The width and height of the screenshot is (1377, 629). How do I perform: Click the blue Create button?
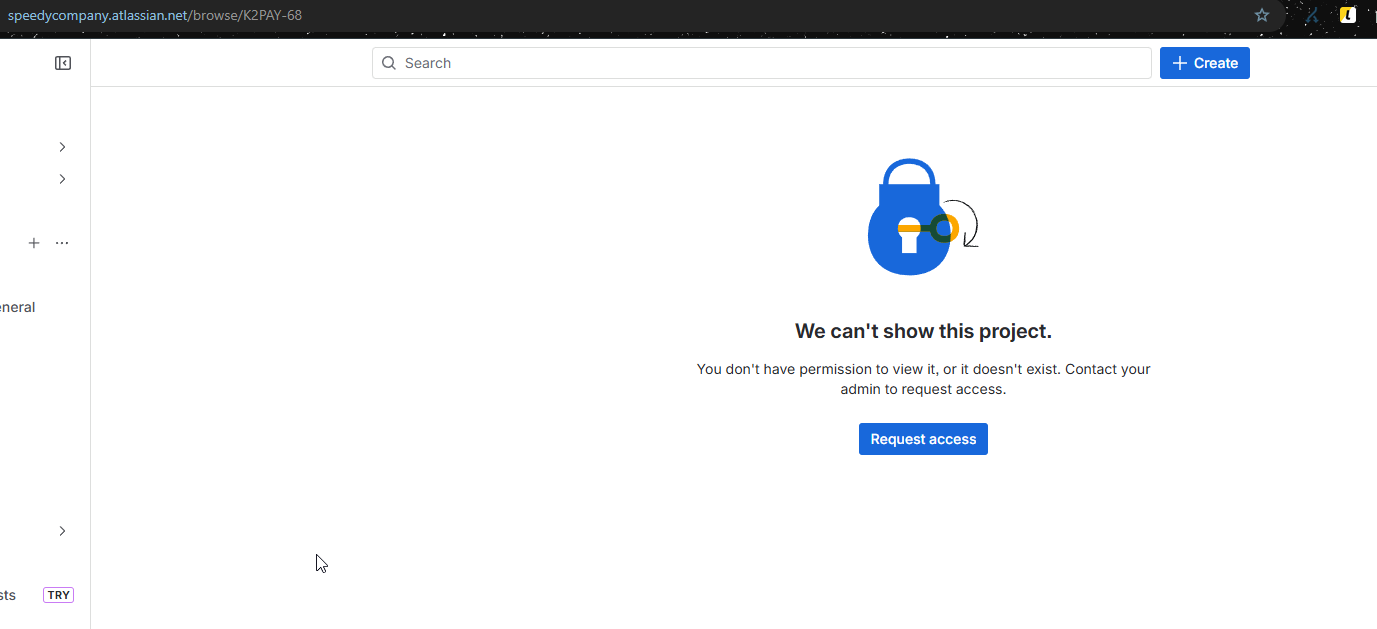(1204, 63)
